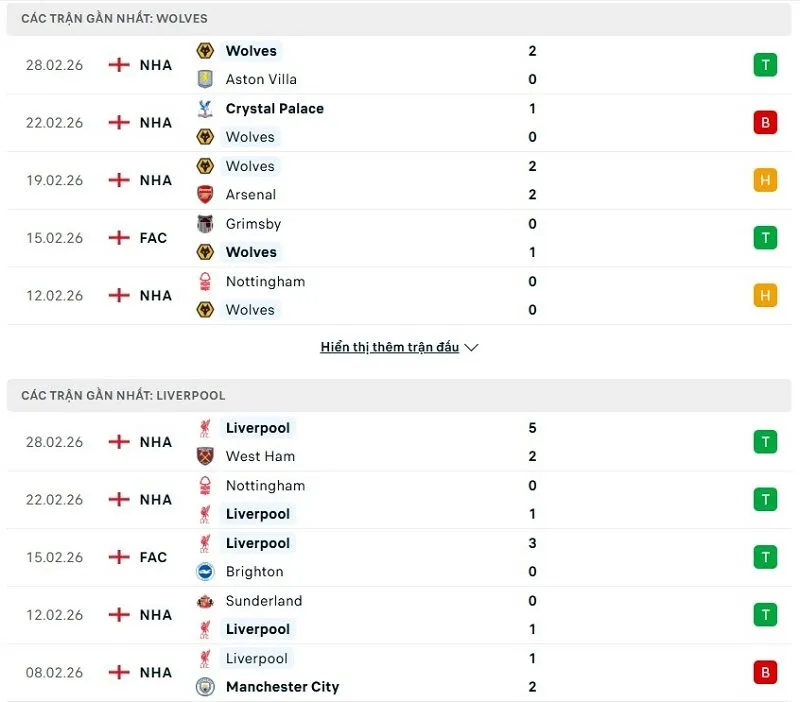Click the score 5 in Liverpool vs West Ham
Viewport: 800px width, 702px height.
(x=532, y=427)
